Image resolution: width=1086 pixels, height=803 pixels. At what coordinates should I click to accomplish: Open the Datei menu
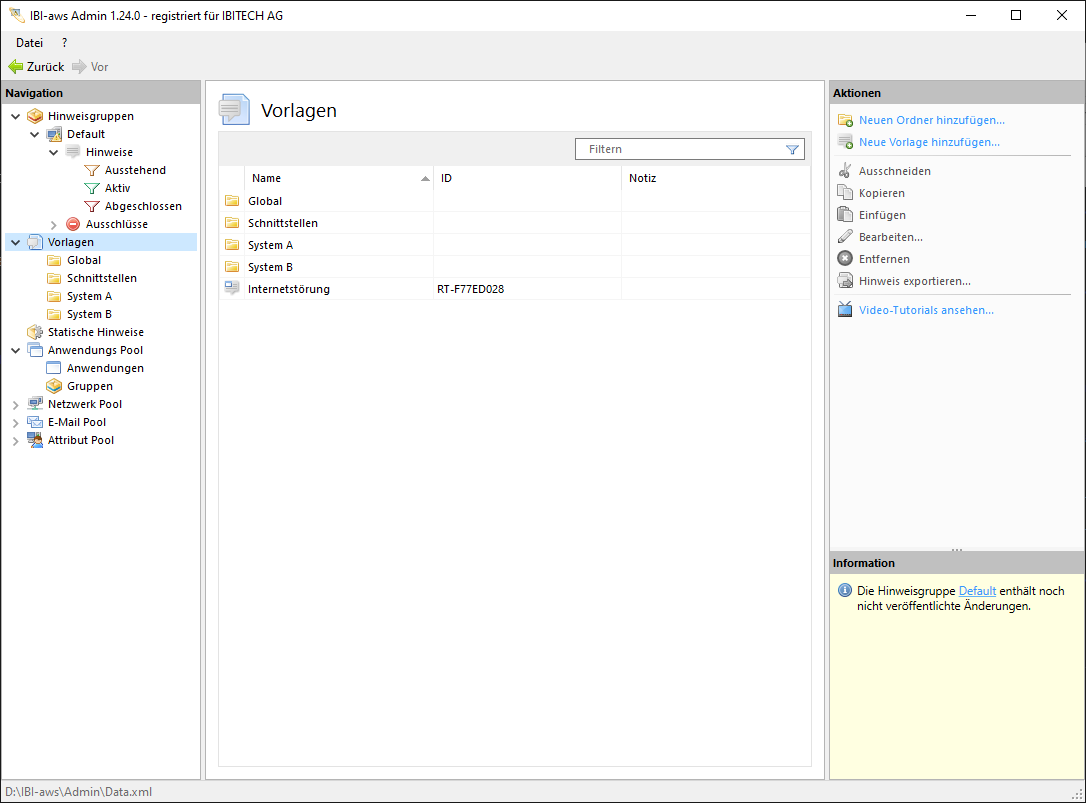pos(29,43)
